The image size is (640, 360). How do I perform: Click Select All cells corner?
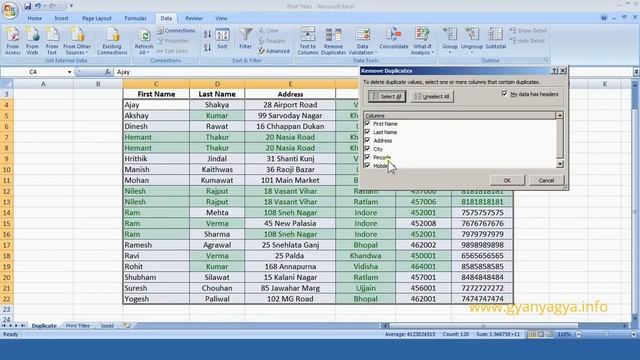coord(7,84)
